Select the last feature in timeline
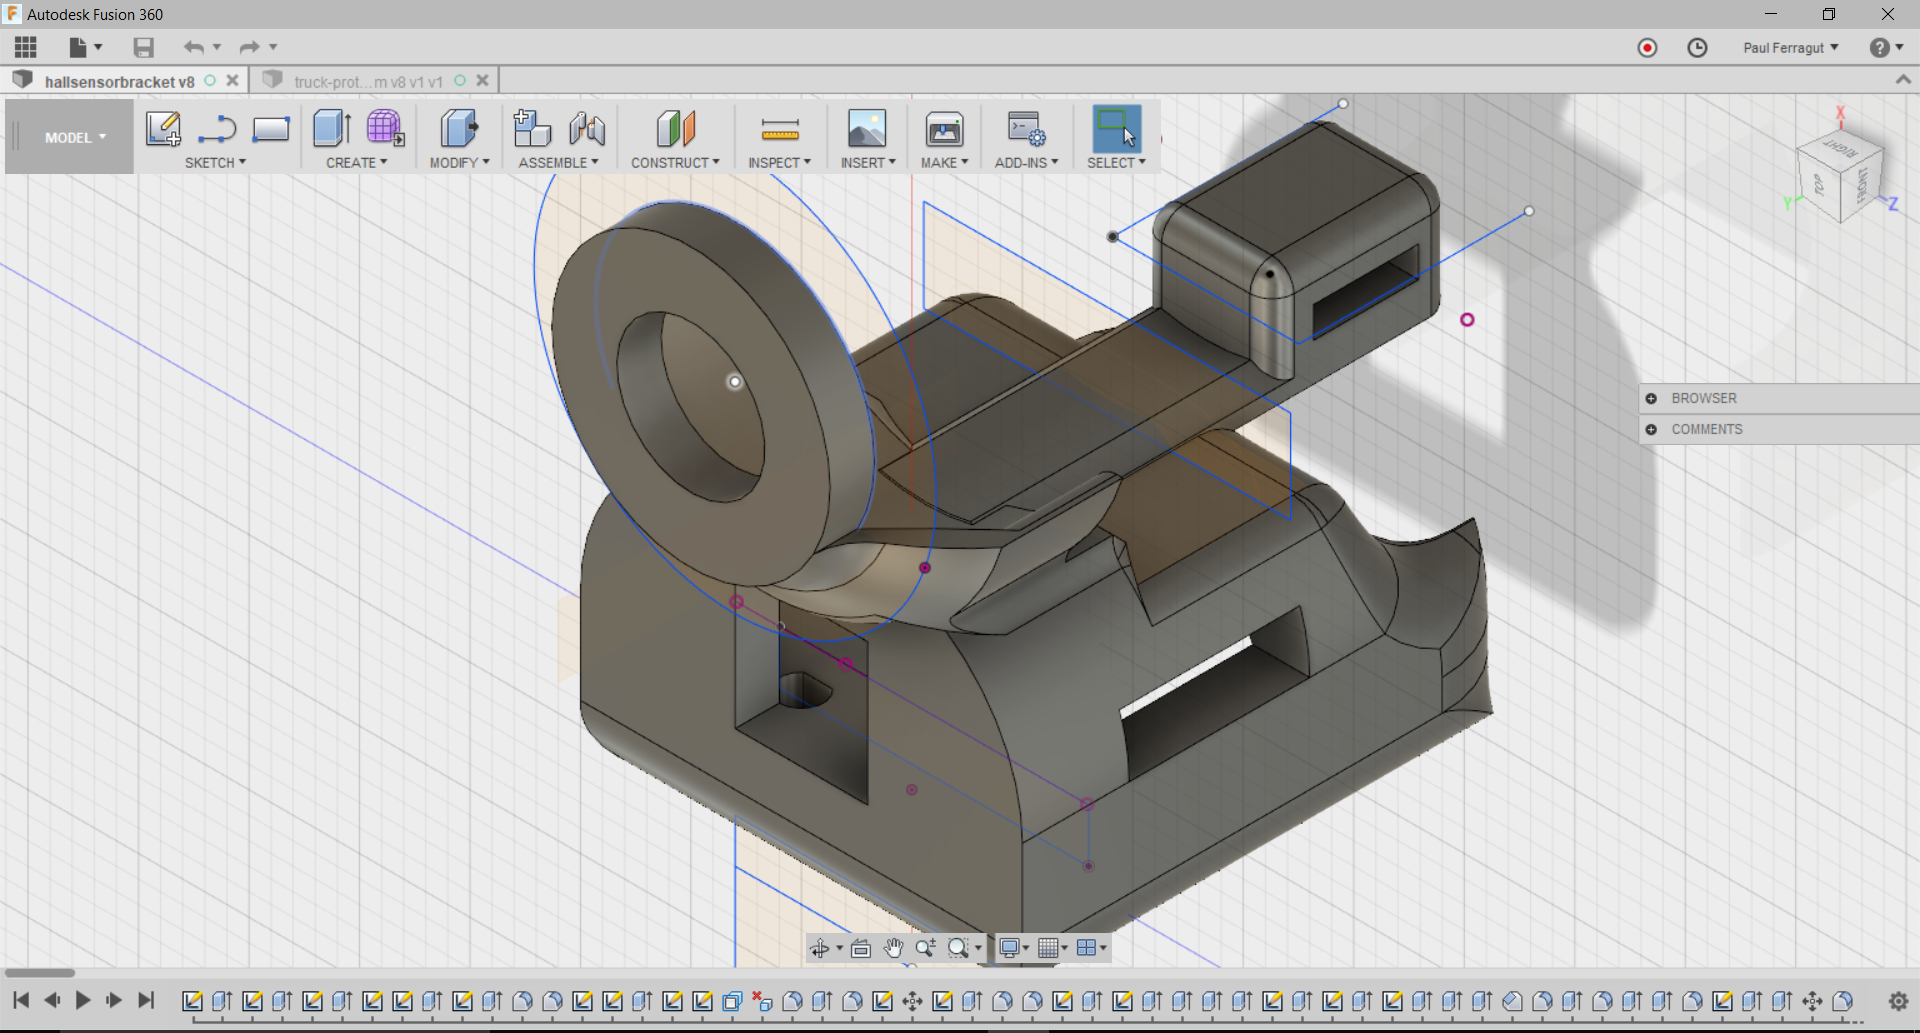The image size is (1920, 1033). click(x=1842, y=1001)
